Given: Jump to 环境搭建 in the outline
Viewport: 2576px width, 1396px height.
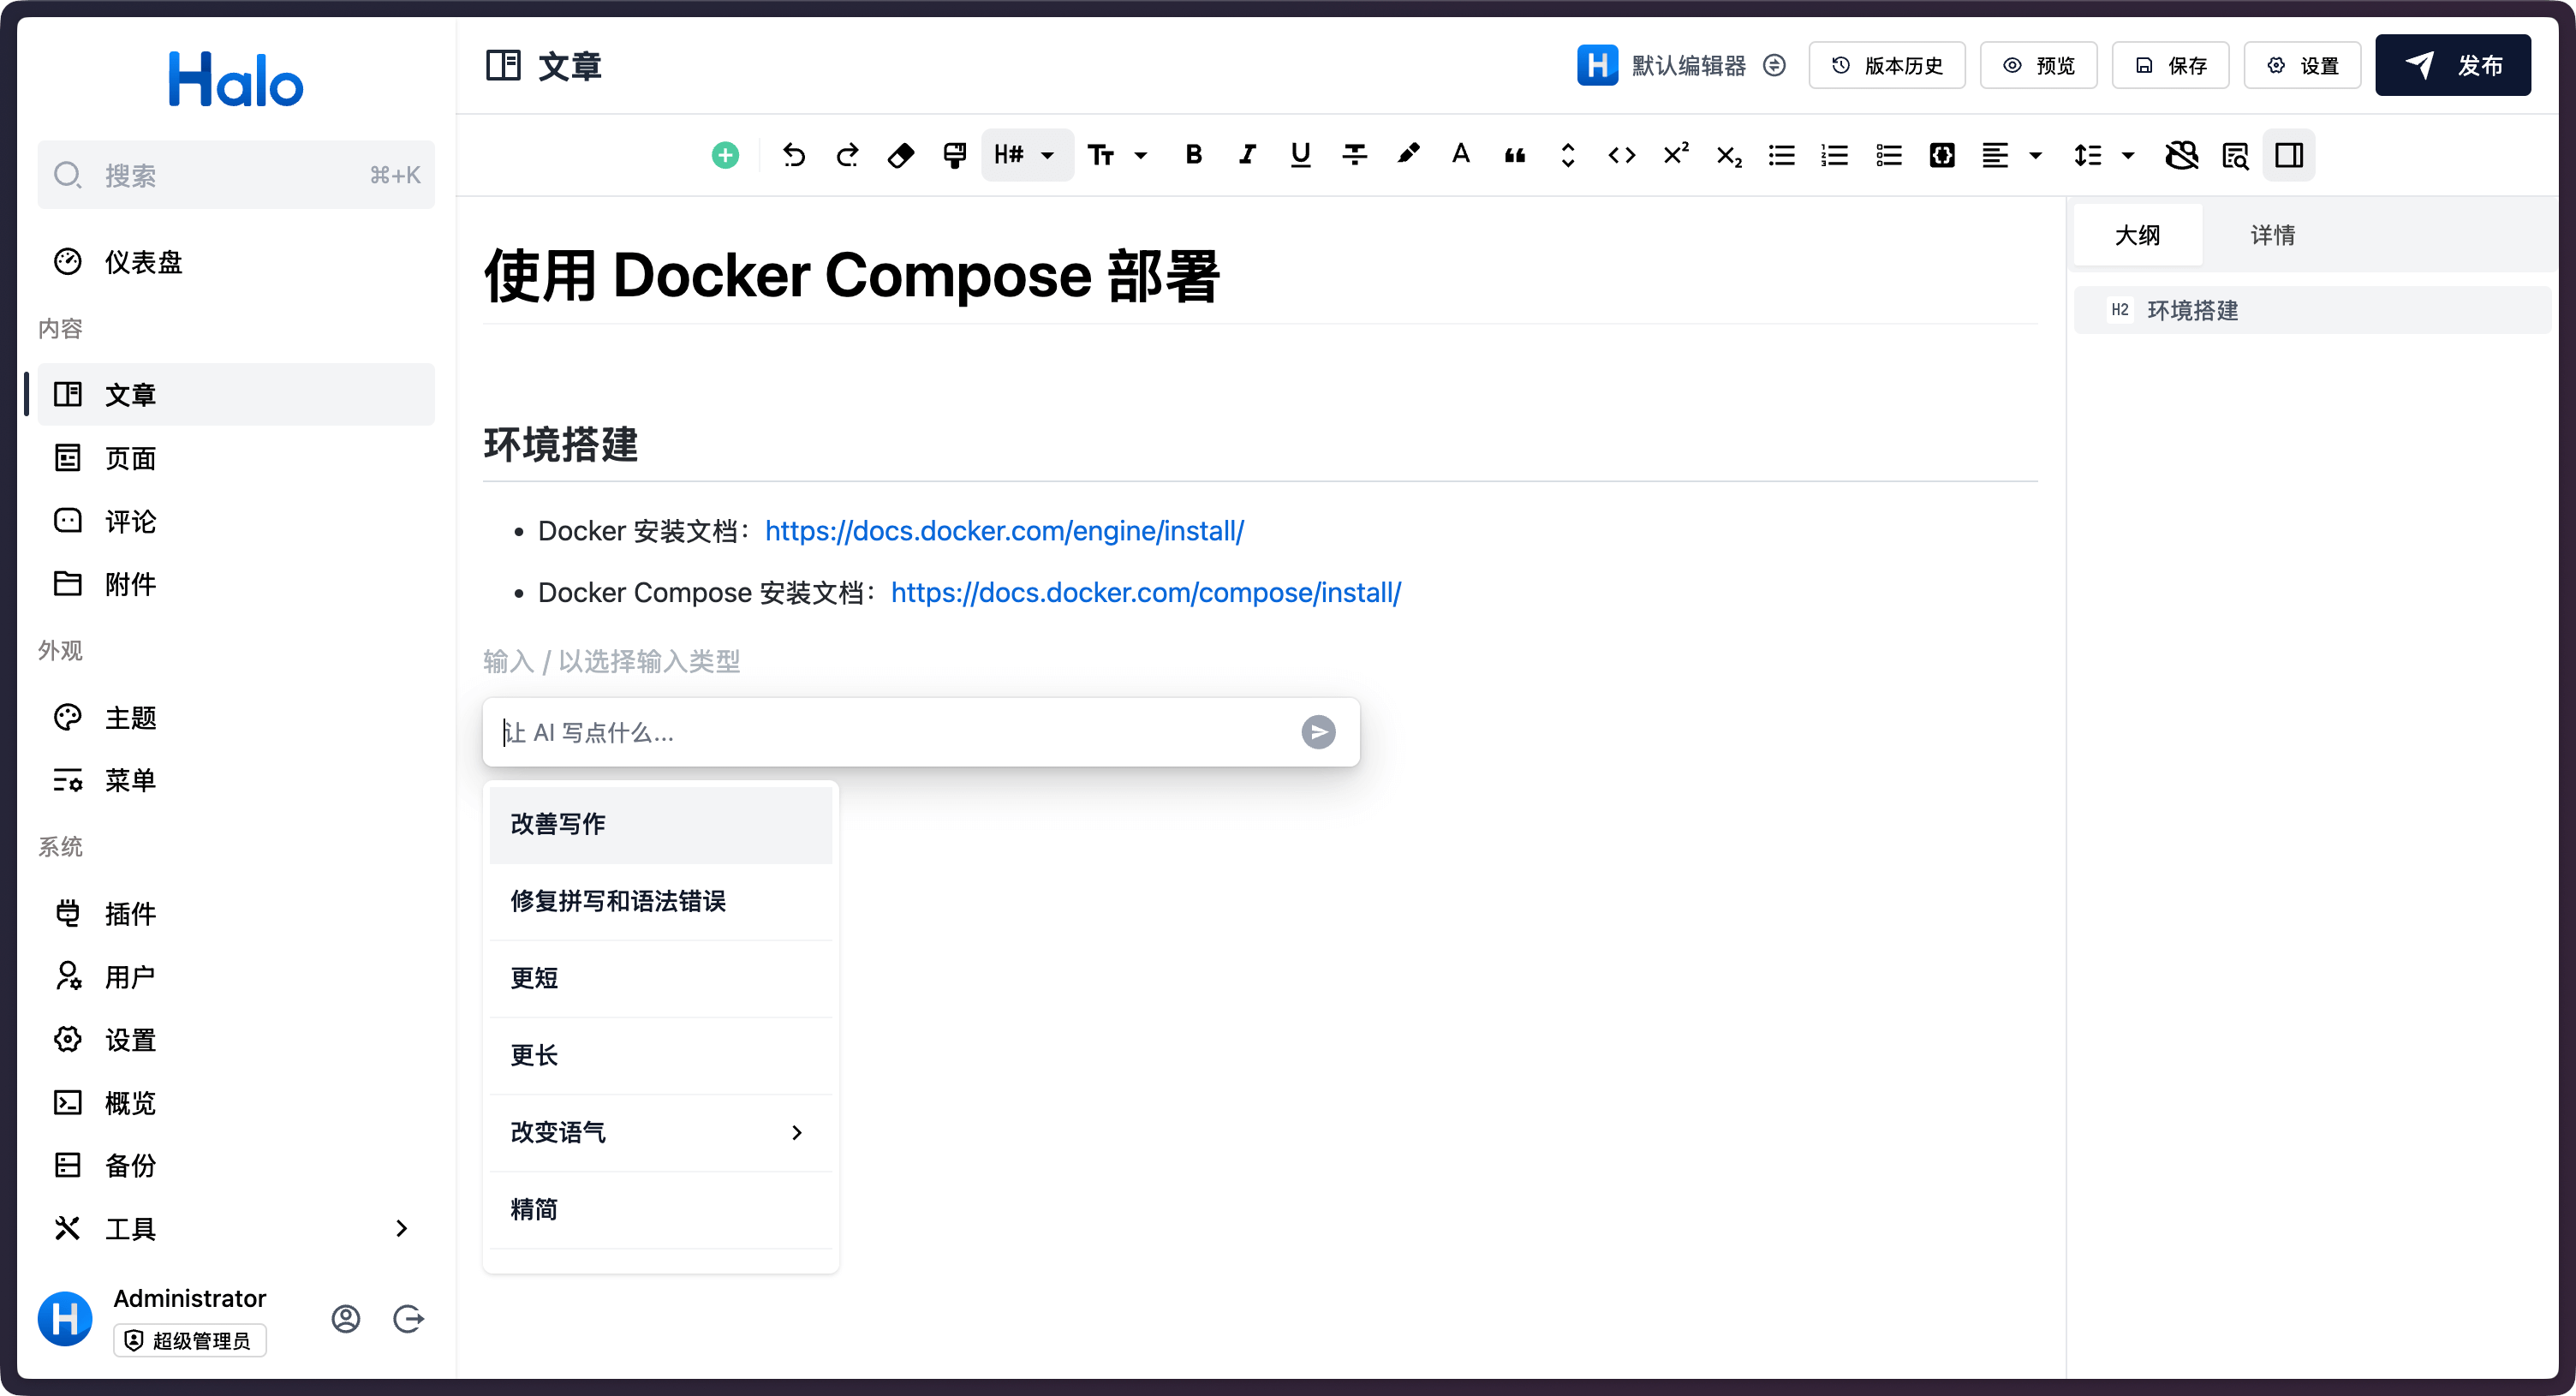Looking at the screenshot, I should click(2312, 310).
